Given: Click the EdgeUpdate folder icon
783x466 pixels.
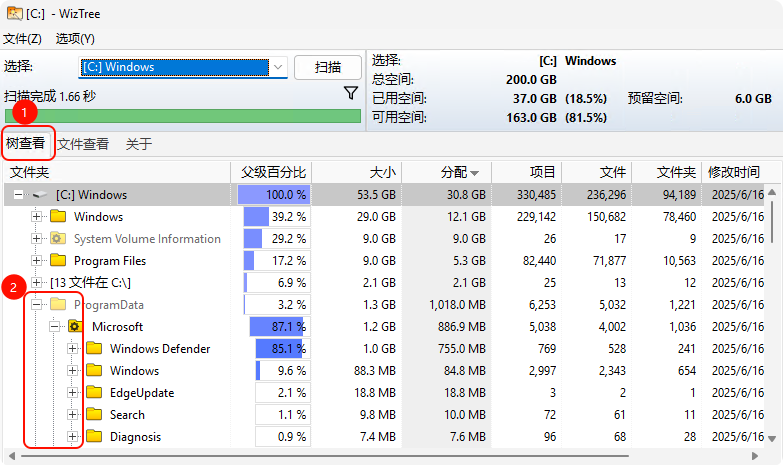Looking at the screenshot, I should 94,393.
